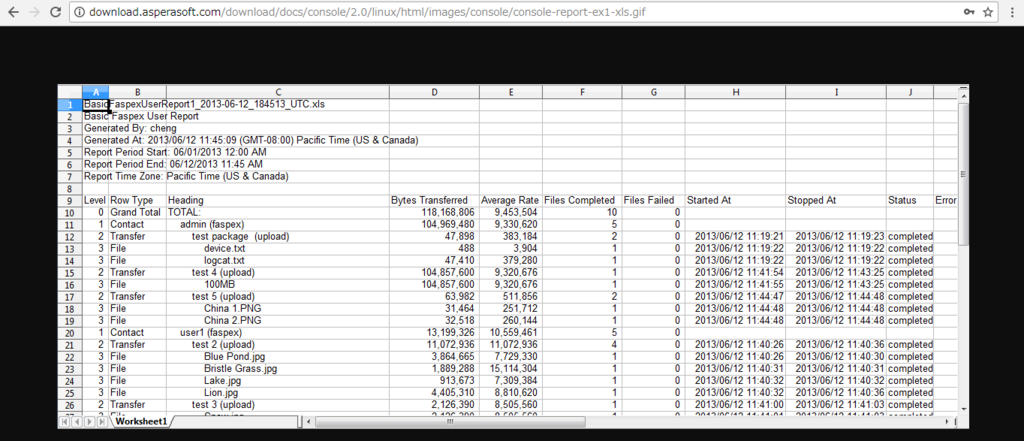
Task: Select column H header
Action: (735, 92)
